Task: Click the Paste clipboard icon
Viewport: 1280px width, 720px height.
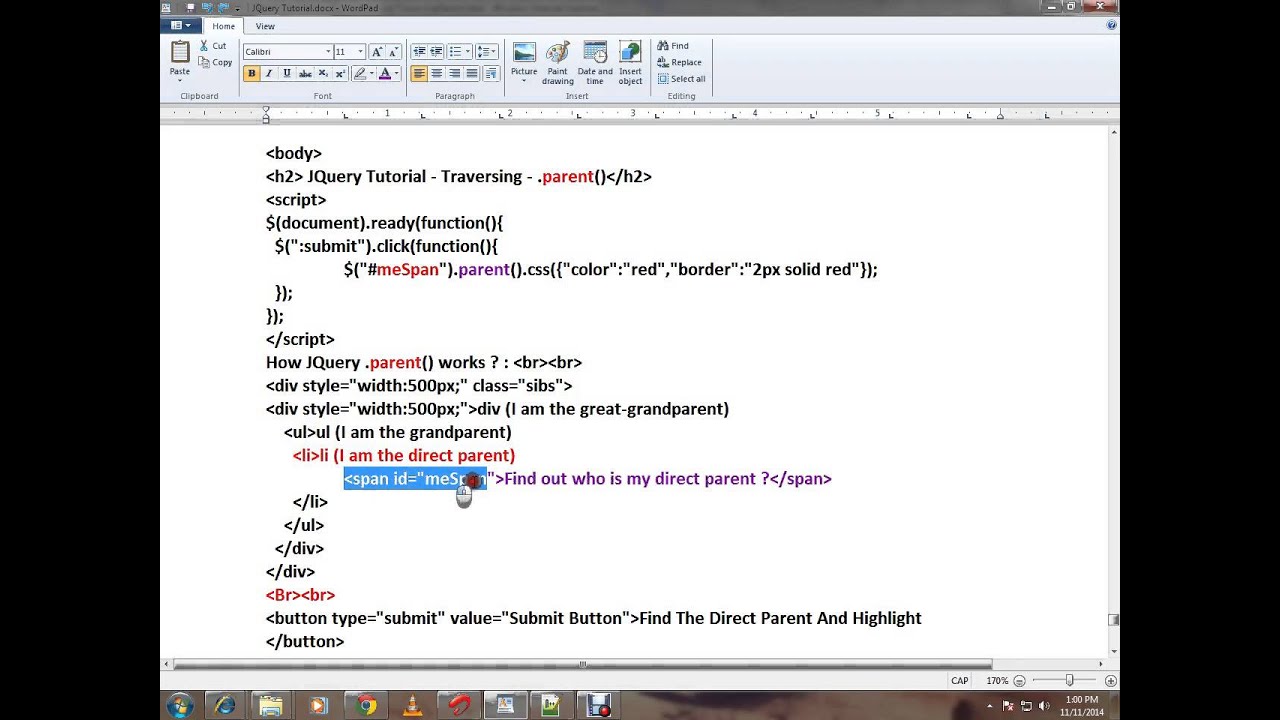Action: pos(180,52)
